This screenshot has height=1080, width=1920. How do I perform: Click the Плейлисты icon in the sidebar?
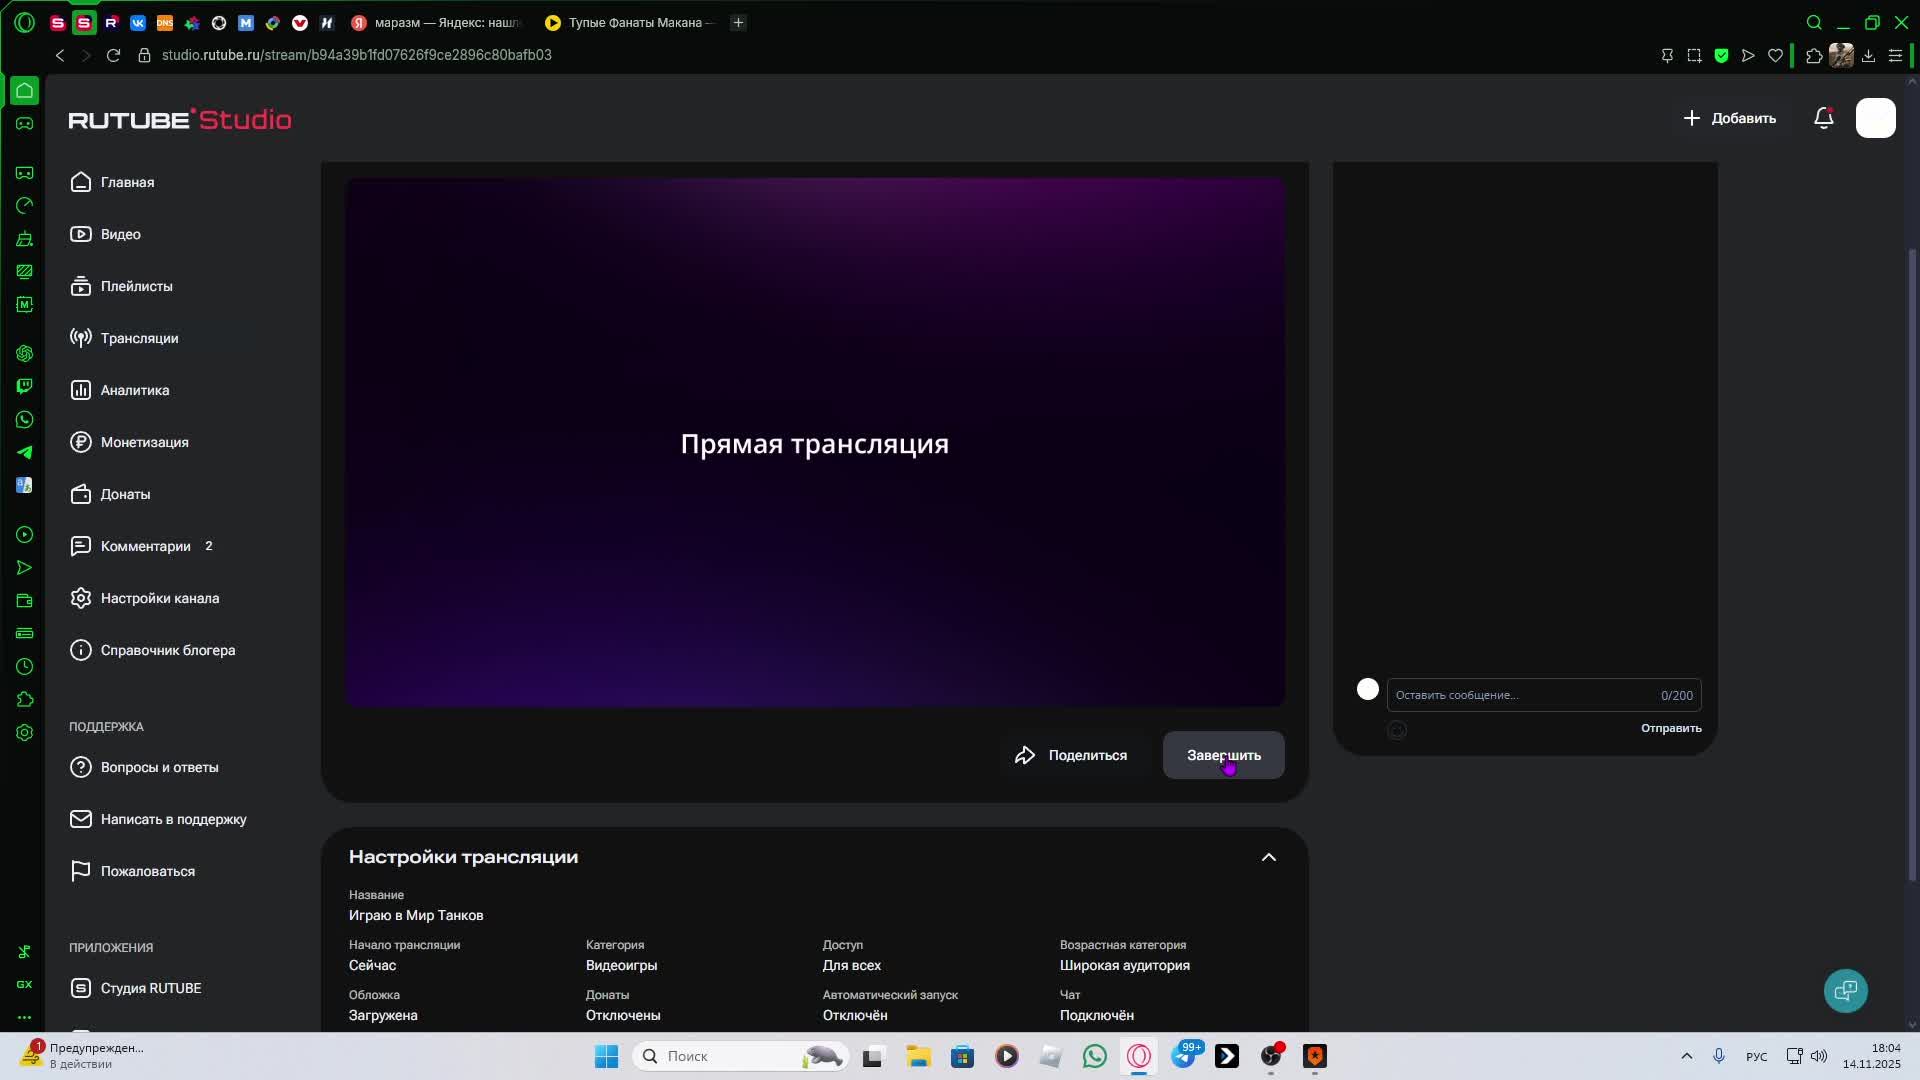81,286
